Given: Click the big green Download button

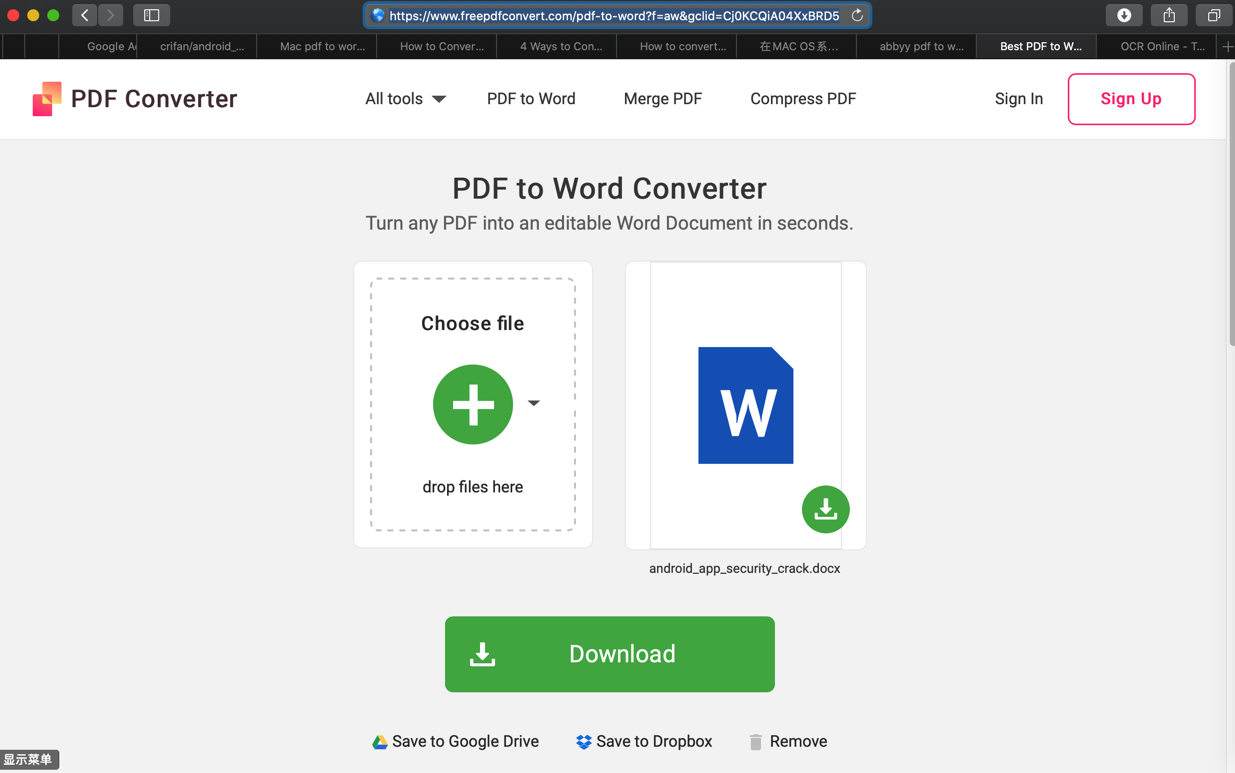Looking at the screenshot, I should (x=610, y=654).
